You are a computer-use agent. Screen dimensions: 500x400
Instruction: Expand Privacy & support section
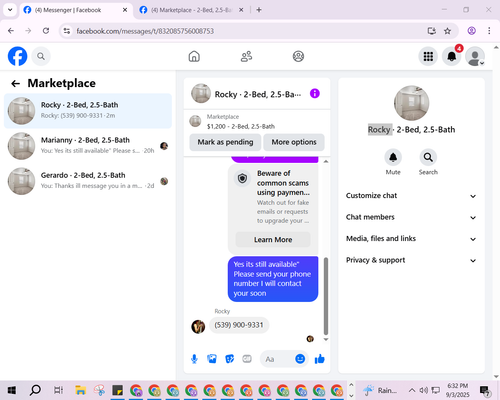[411, 260]
